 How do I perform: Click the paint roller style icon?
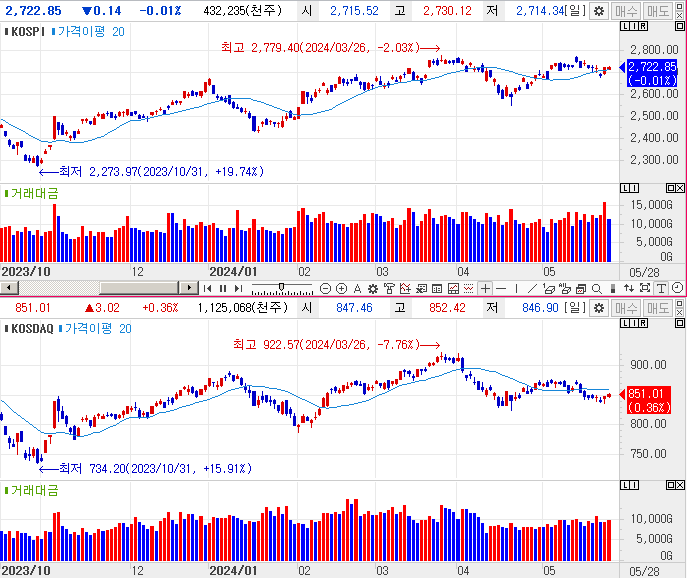pyautogui.click(x=389, y=288)
